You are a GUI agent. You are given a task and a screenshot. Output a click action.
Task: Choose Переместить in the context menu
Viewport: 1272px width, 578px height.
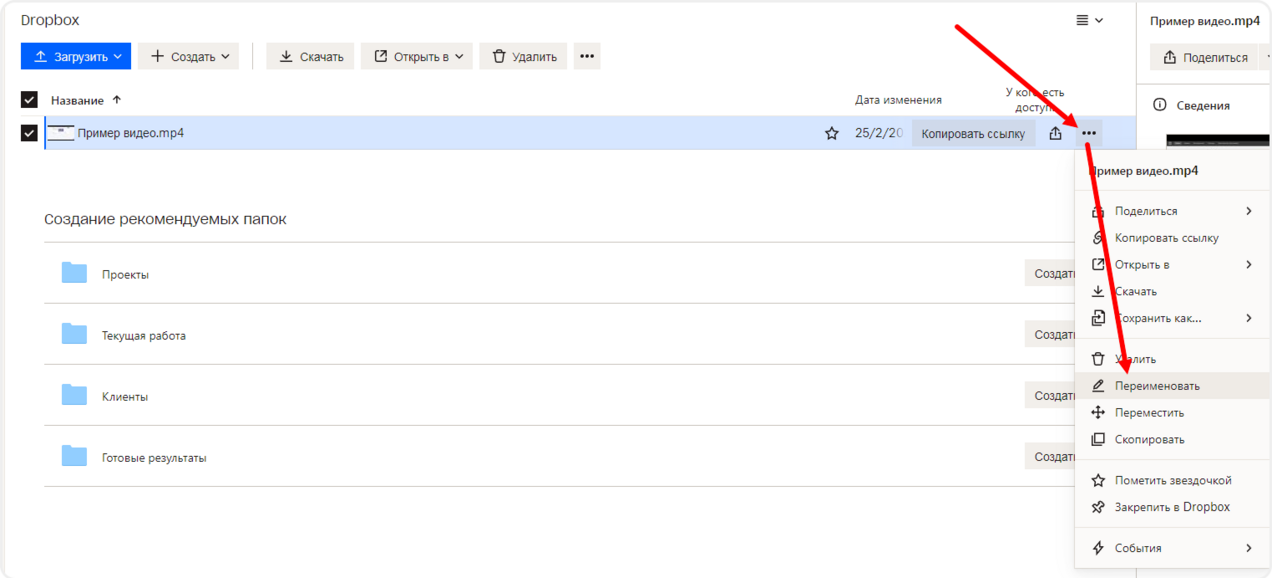[1172, 413]
